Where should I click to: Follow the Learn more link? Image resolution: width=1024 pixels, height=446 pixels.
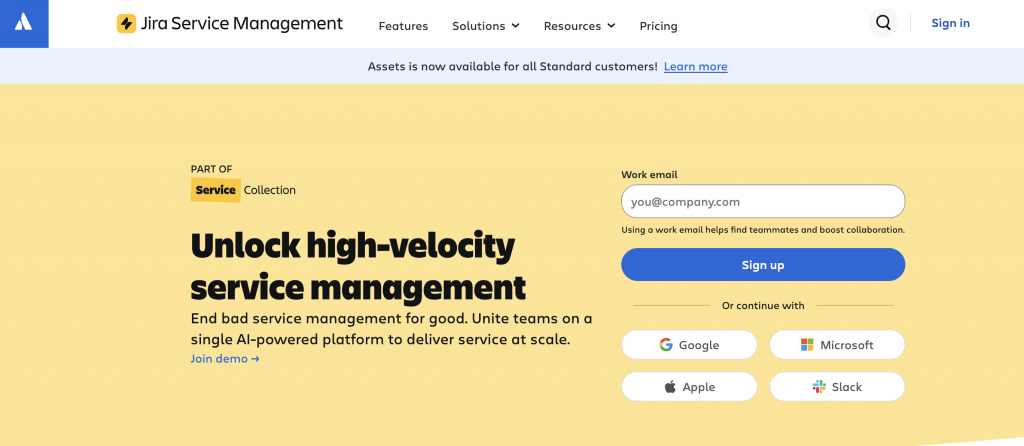(696, 67)
